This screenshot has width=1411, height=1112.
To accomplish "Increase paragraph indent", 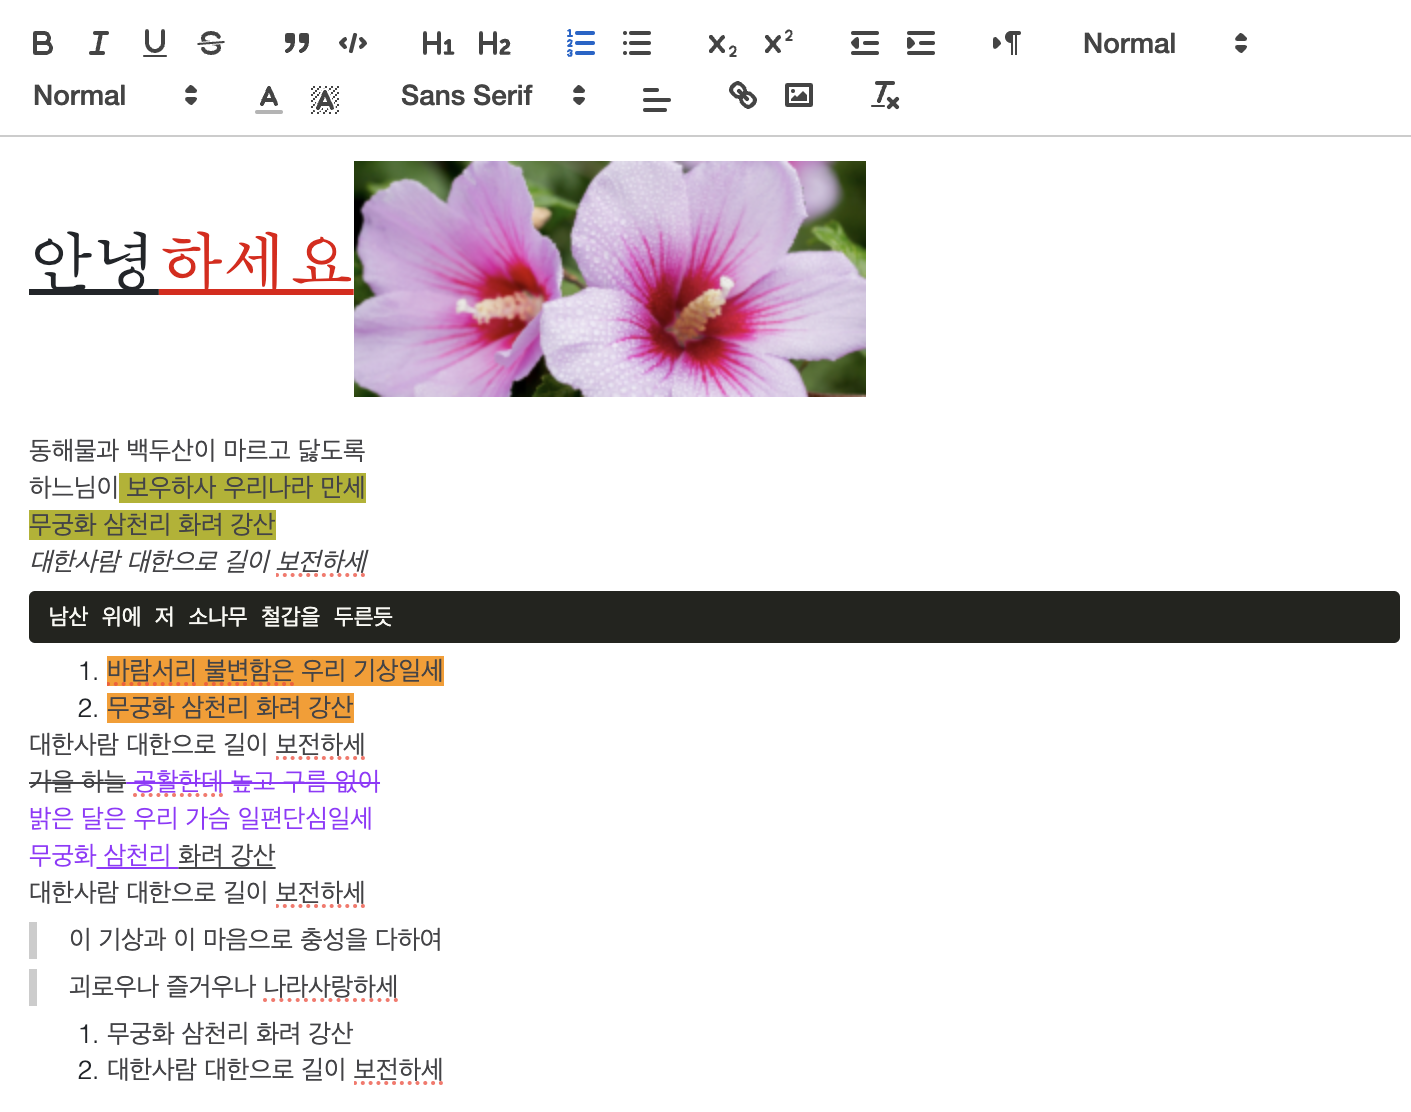I will coord(920,43).
